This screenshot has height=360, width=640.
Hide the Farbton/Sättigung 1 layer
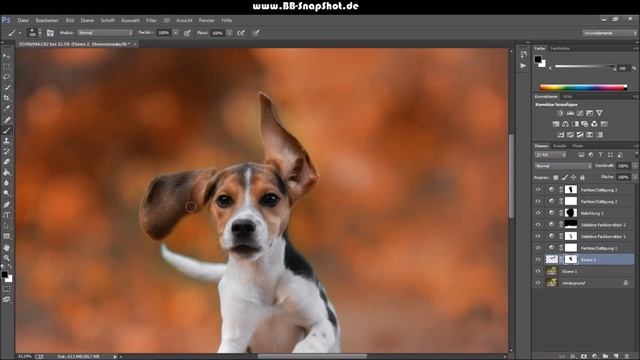538,248
